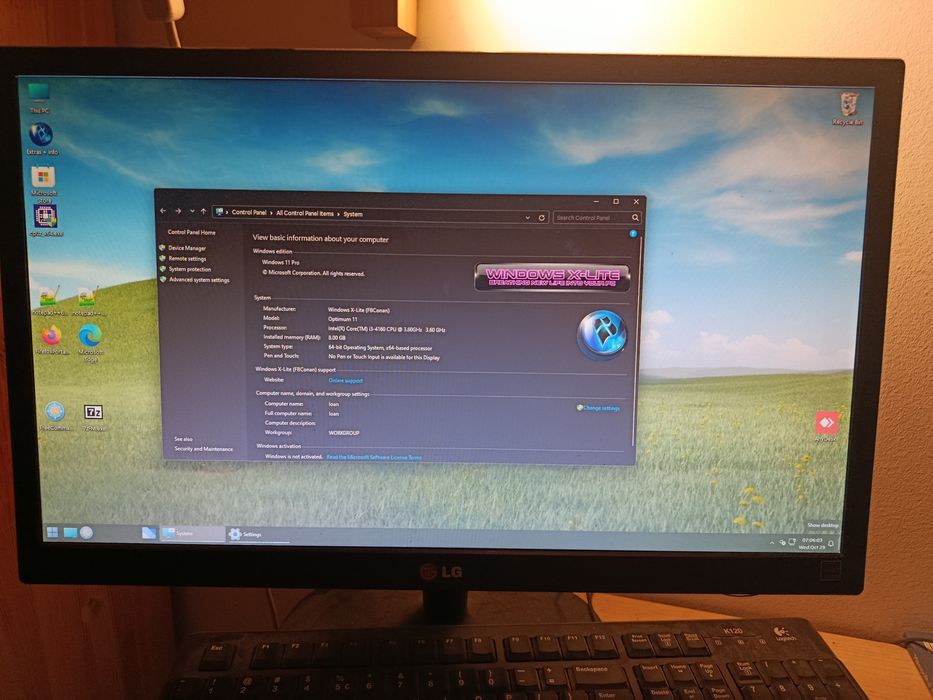Click the System window vertical scrollbar

coord(635,342)
